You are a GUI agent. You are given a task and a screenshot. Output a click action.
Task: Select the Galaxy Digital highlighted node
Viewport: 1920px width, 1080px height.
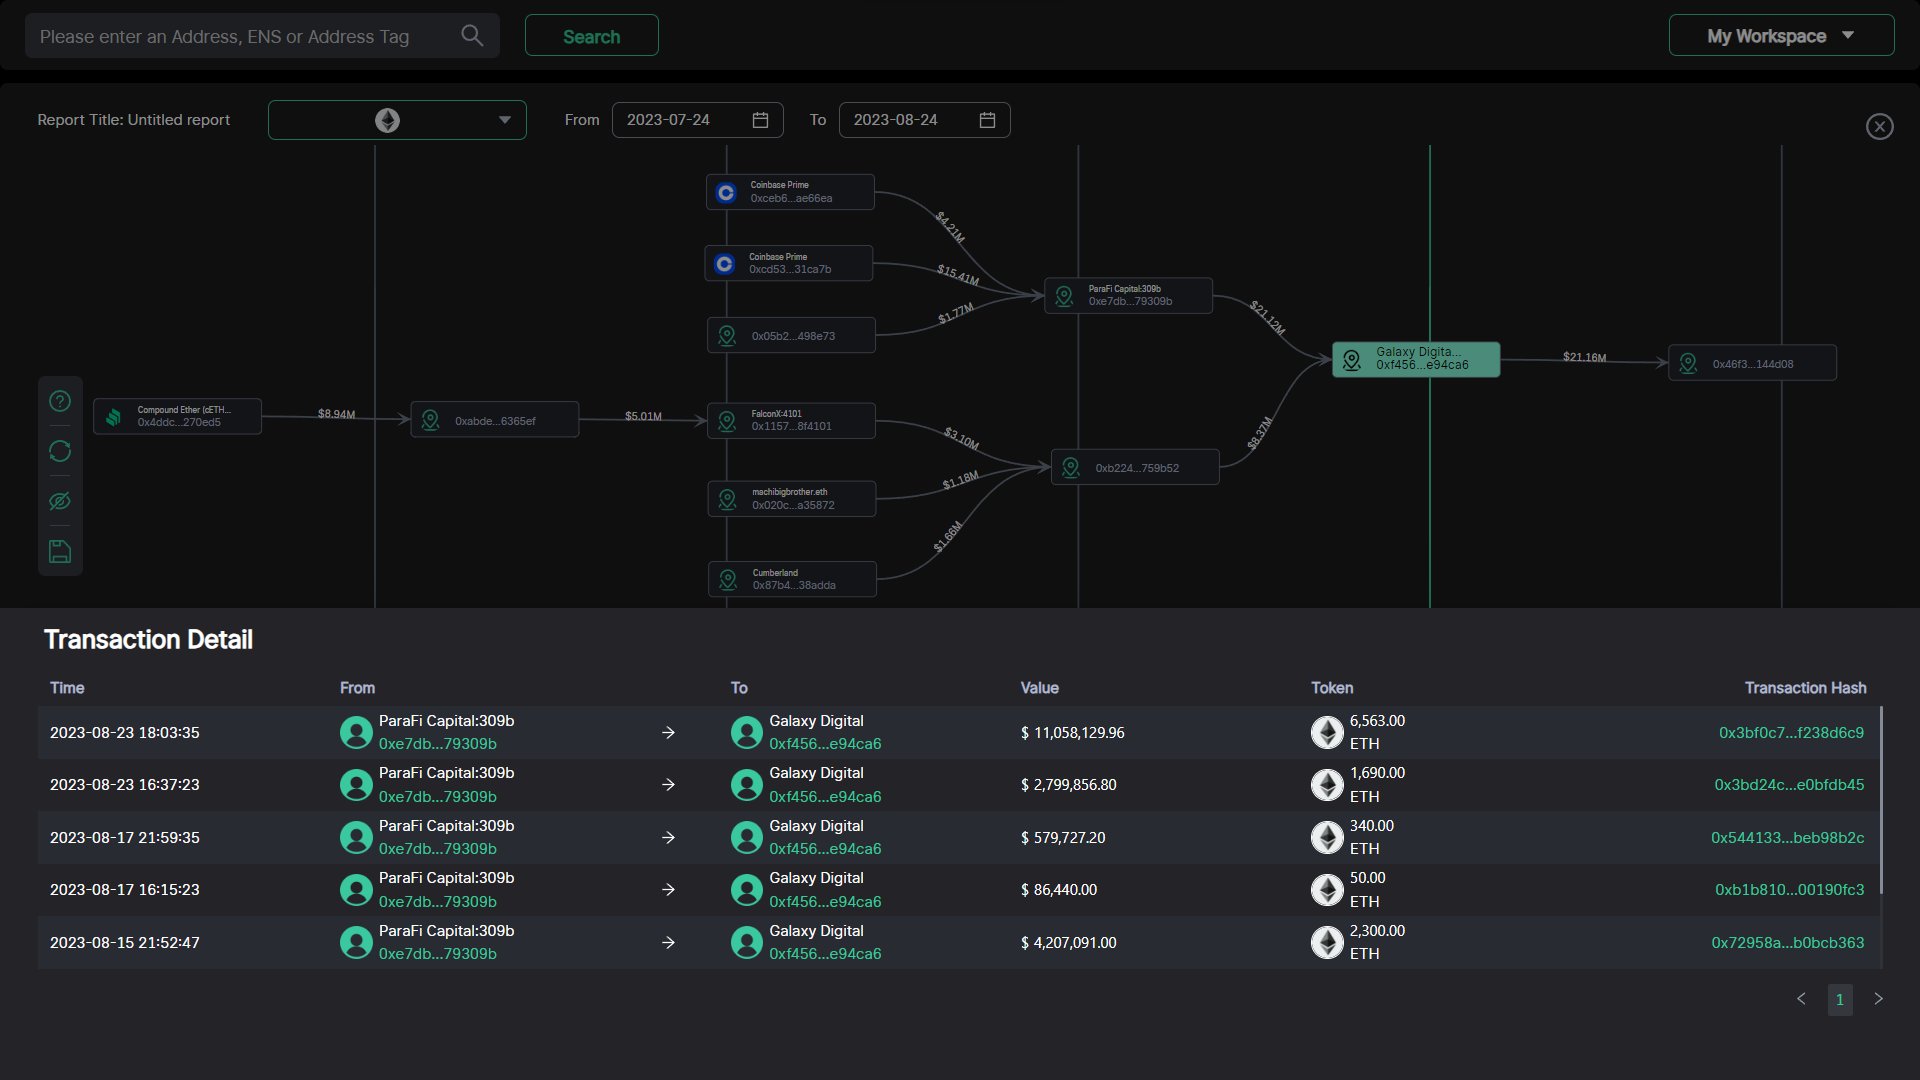click(x=1416, y=359)
